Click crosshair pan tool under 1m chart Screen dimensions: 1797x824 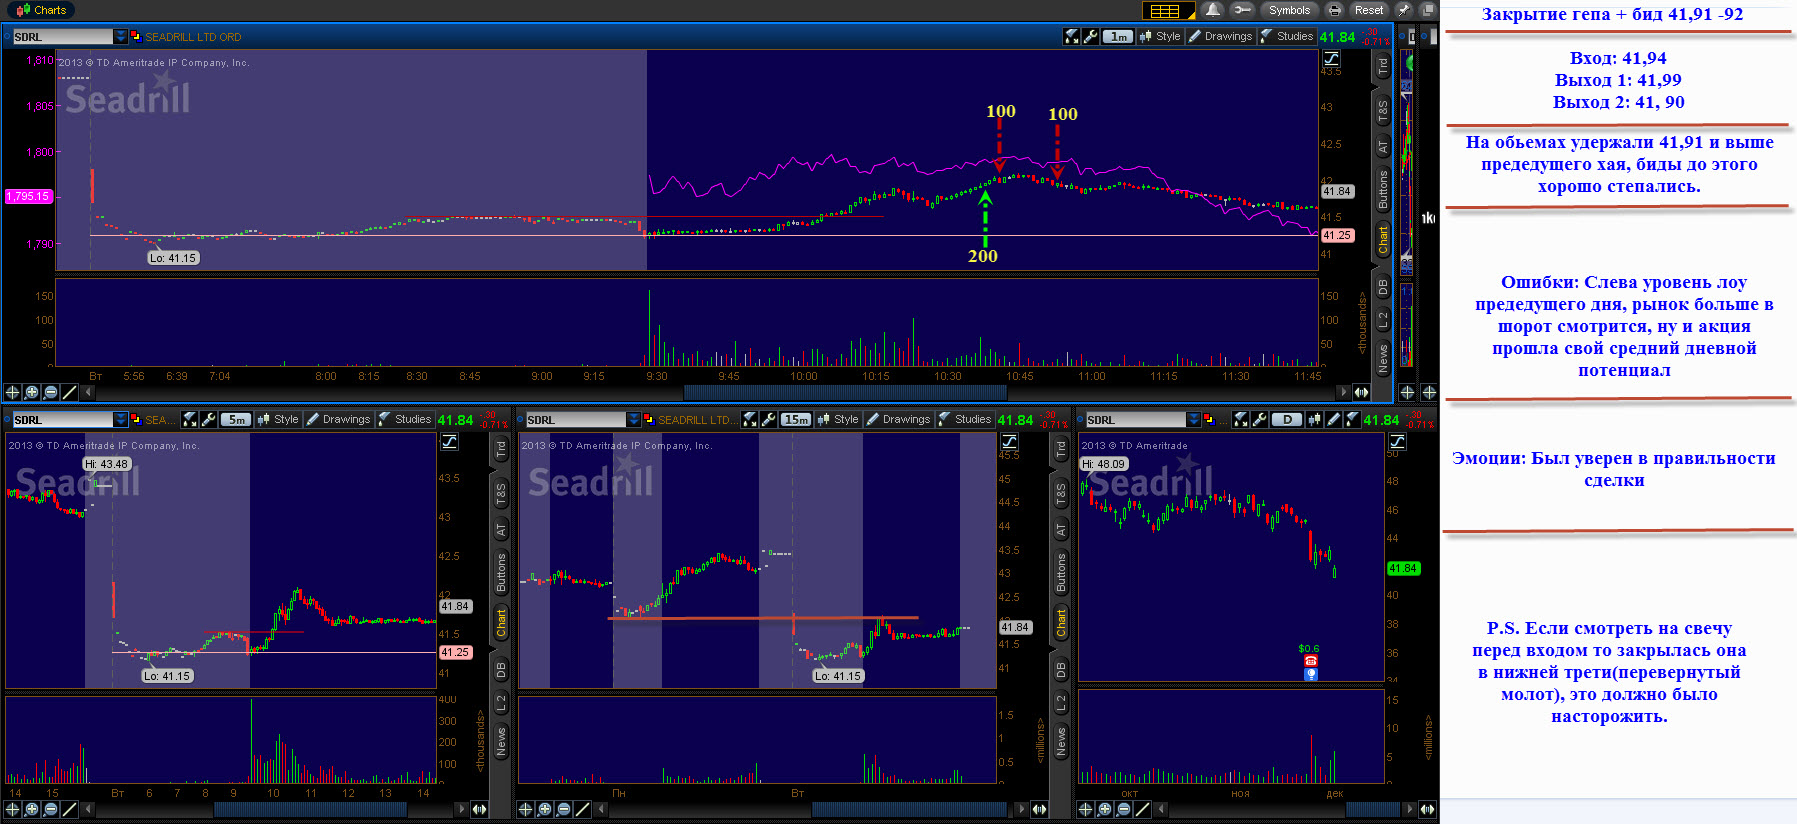click(12, 392)
